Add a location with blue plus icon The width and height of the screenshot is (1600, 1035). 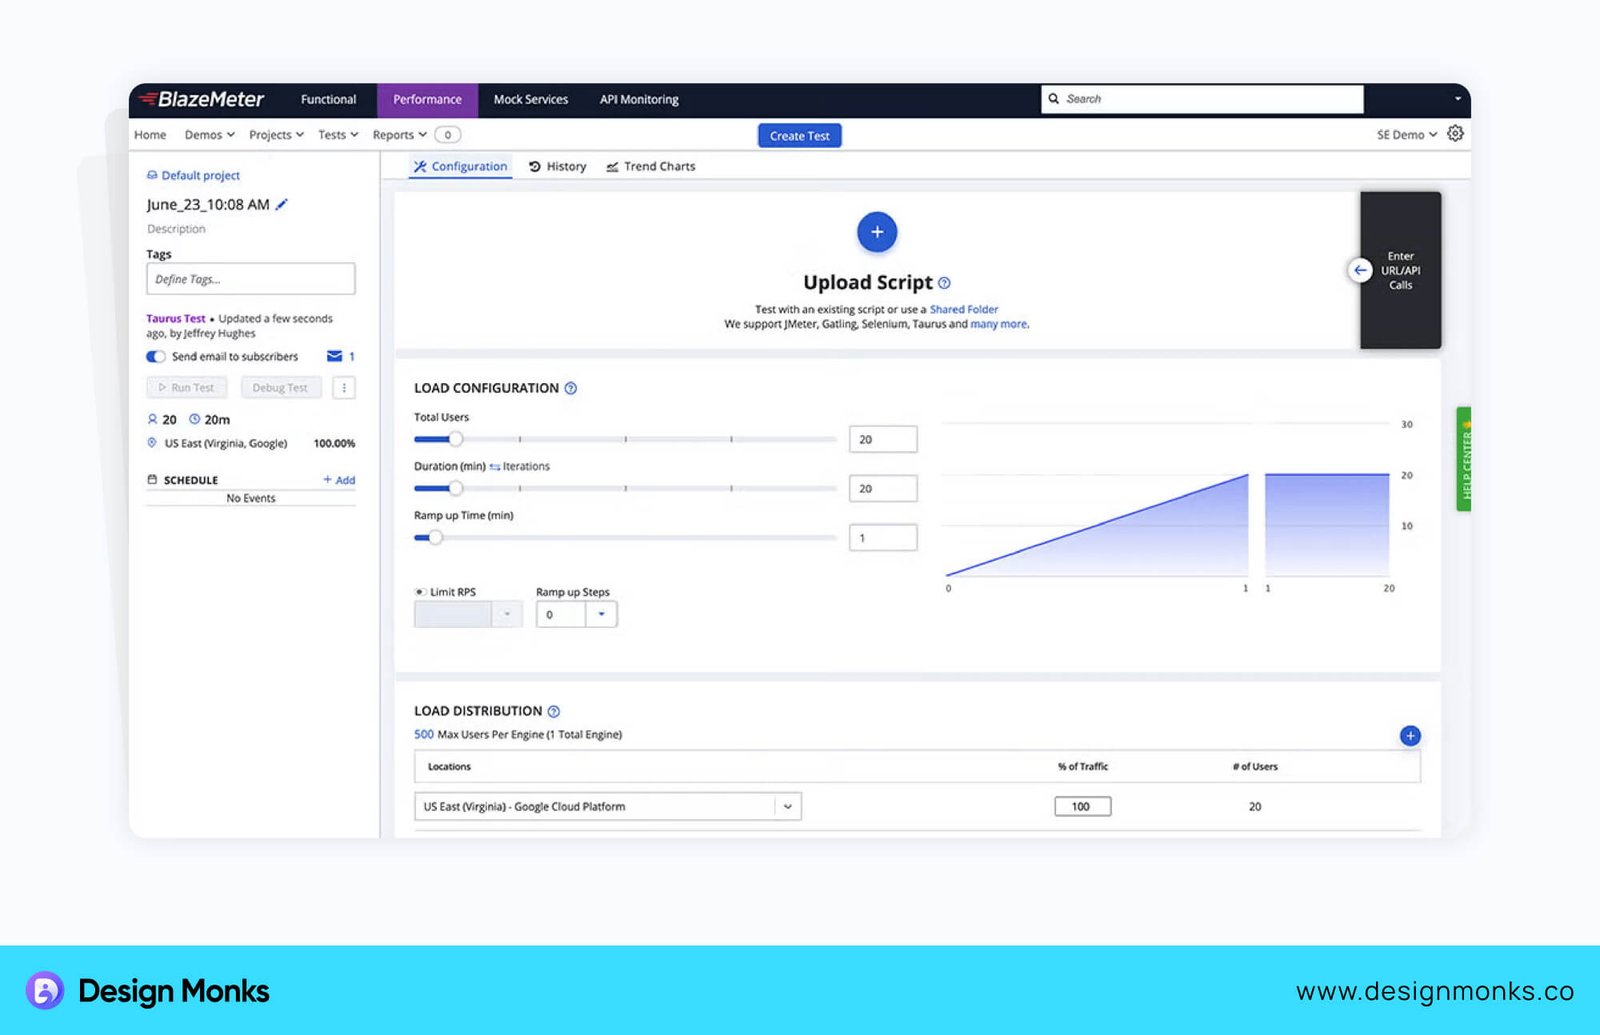click(1410, 736)
